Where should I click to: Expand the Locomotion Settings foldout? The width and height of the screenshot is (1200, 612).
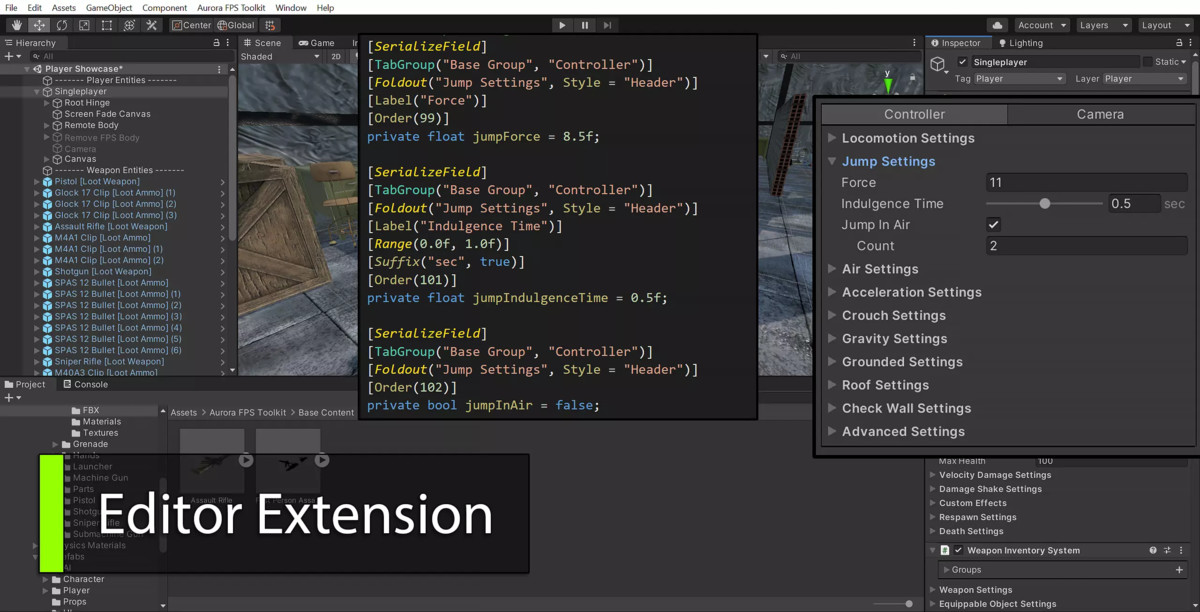click(x=907, y=138)
